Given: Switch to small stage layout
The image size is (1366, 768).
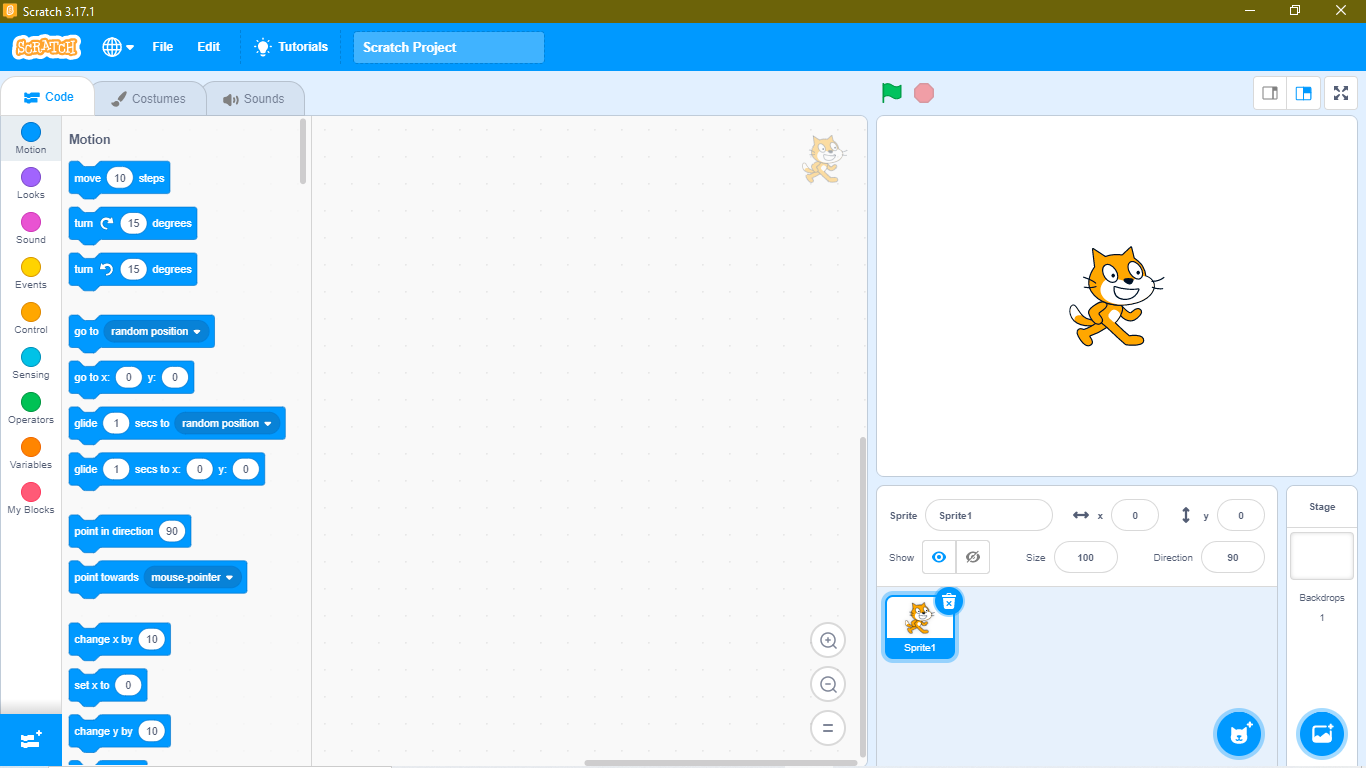Looking at the screenshot, I should [x=1270, y=93].
